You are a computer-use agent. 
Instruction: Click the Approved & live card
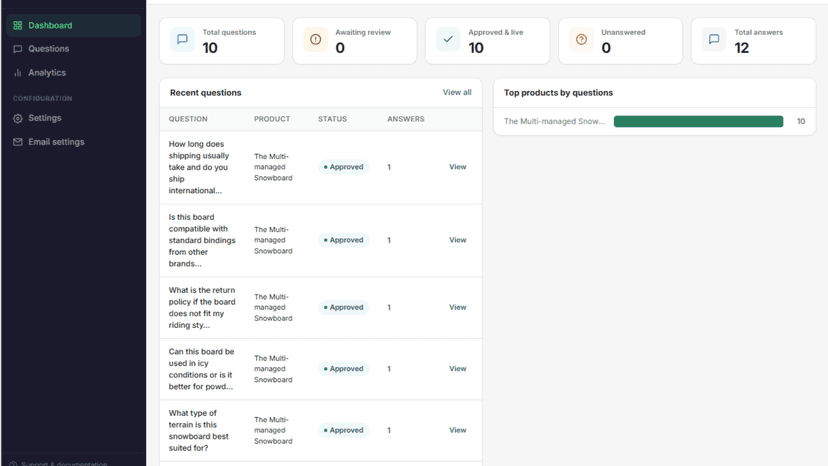tap(487, 41)
